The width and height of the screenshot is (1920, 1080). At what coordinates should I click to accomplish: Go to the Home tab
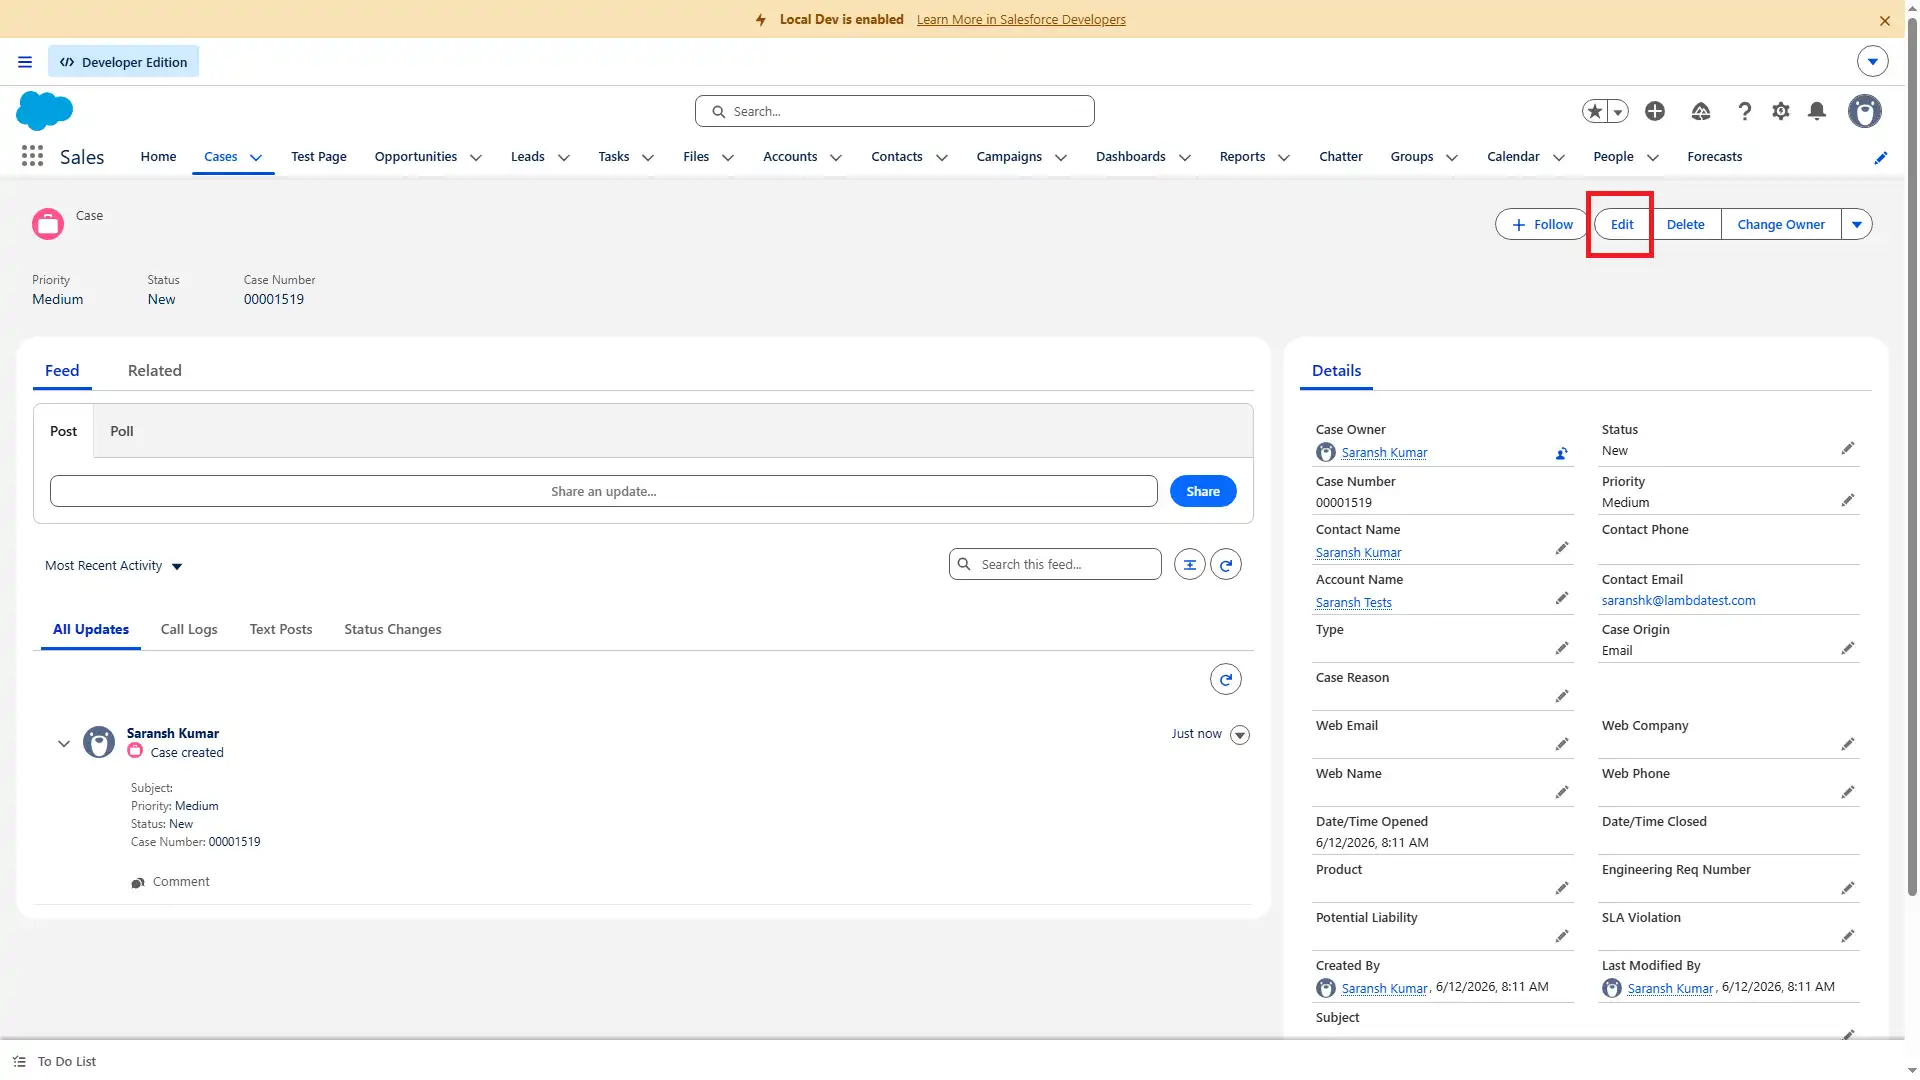coord(158,157)
